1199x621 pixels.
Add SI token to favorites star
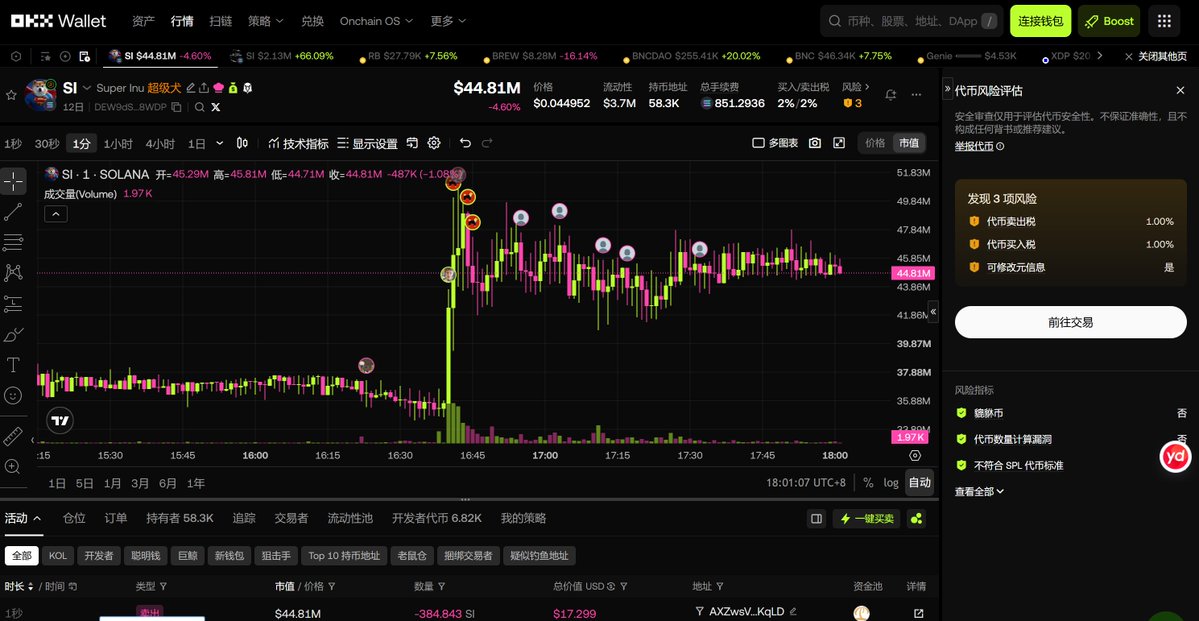tap(11, 95)
